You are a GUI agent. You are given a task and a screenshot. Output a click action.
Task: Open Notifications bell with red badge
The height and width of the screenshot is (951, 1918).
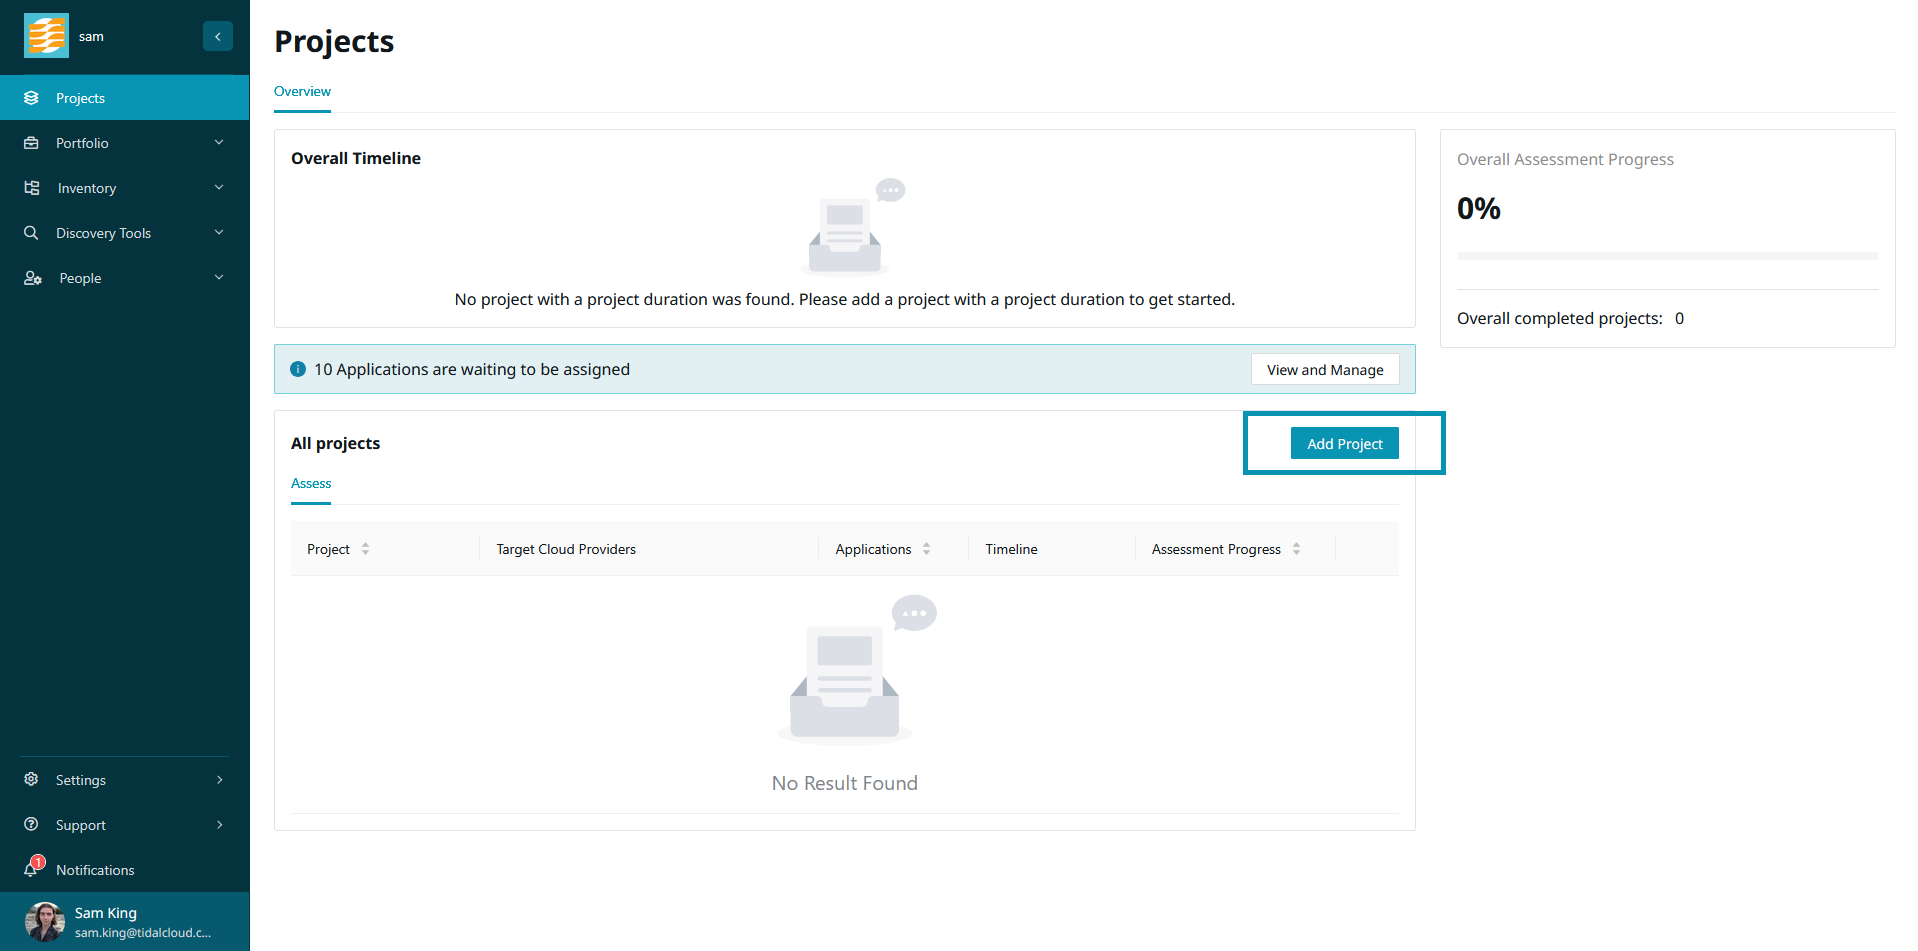pos(33,868)
